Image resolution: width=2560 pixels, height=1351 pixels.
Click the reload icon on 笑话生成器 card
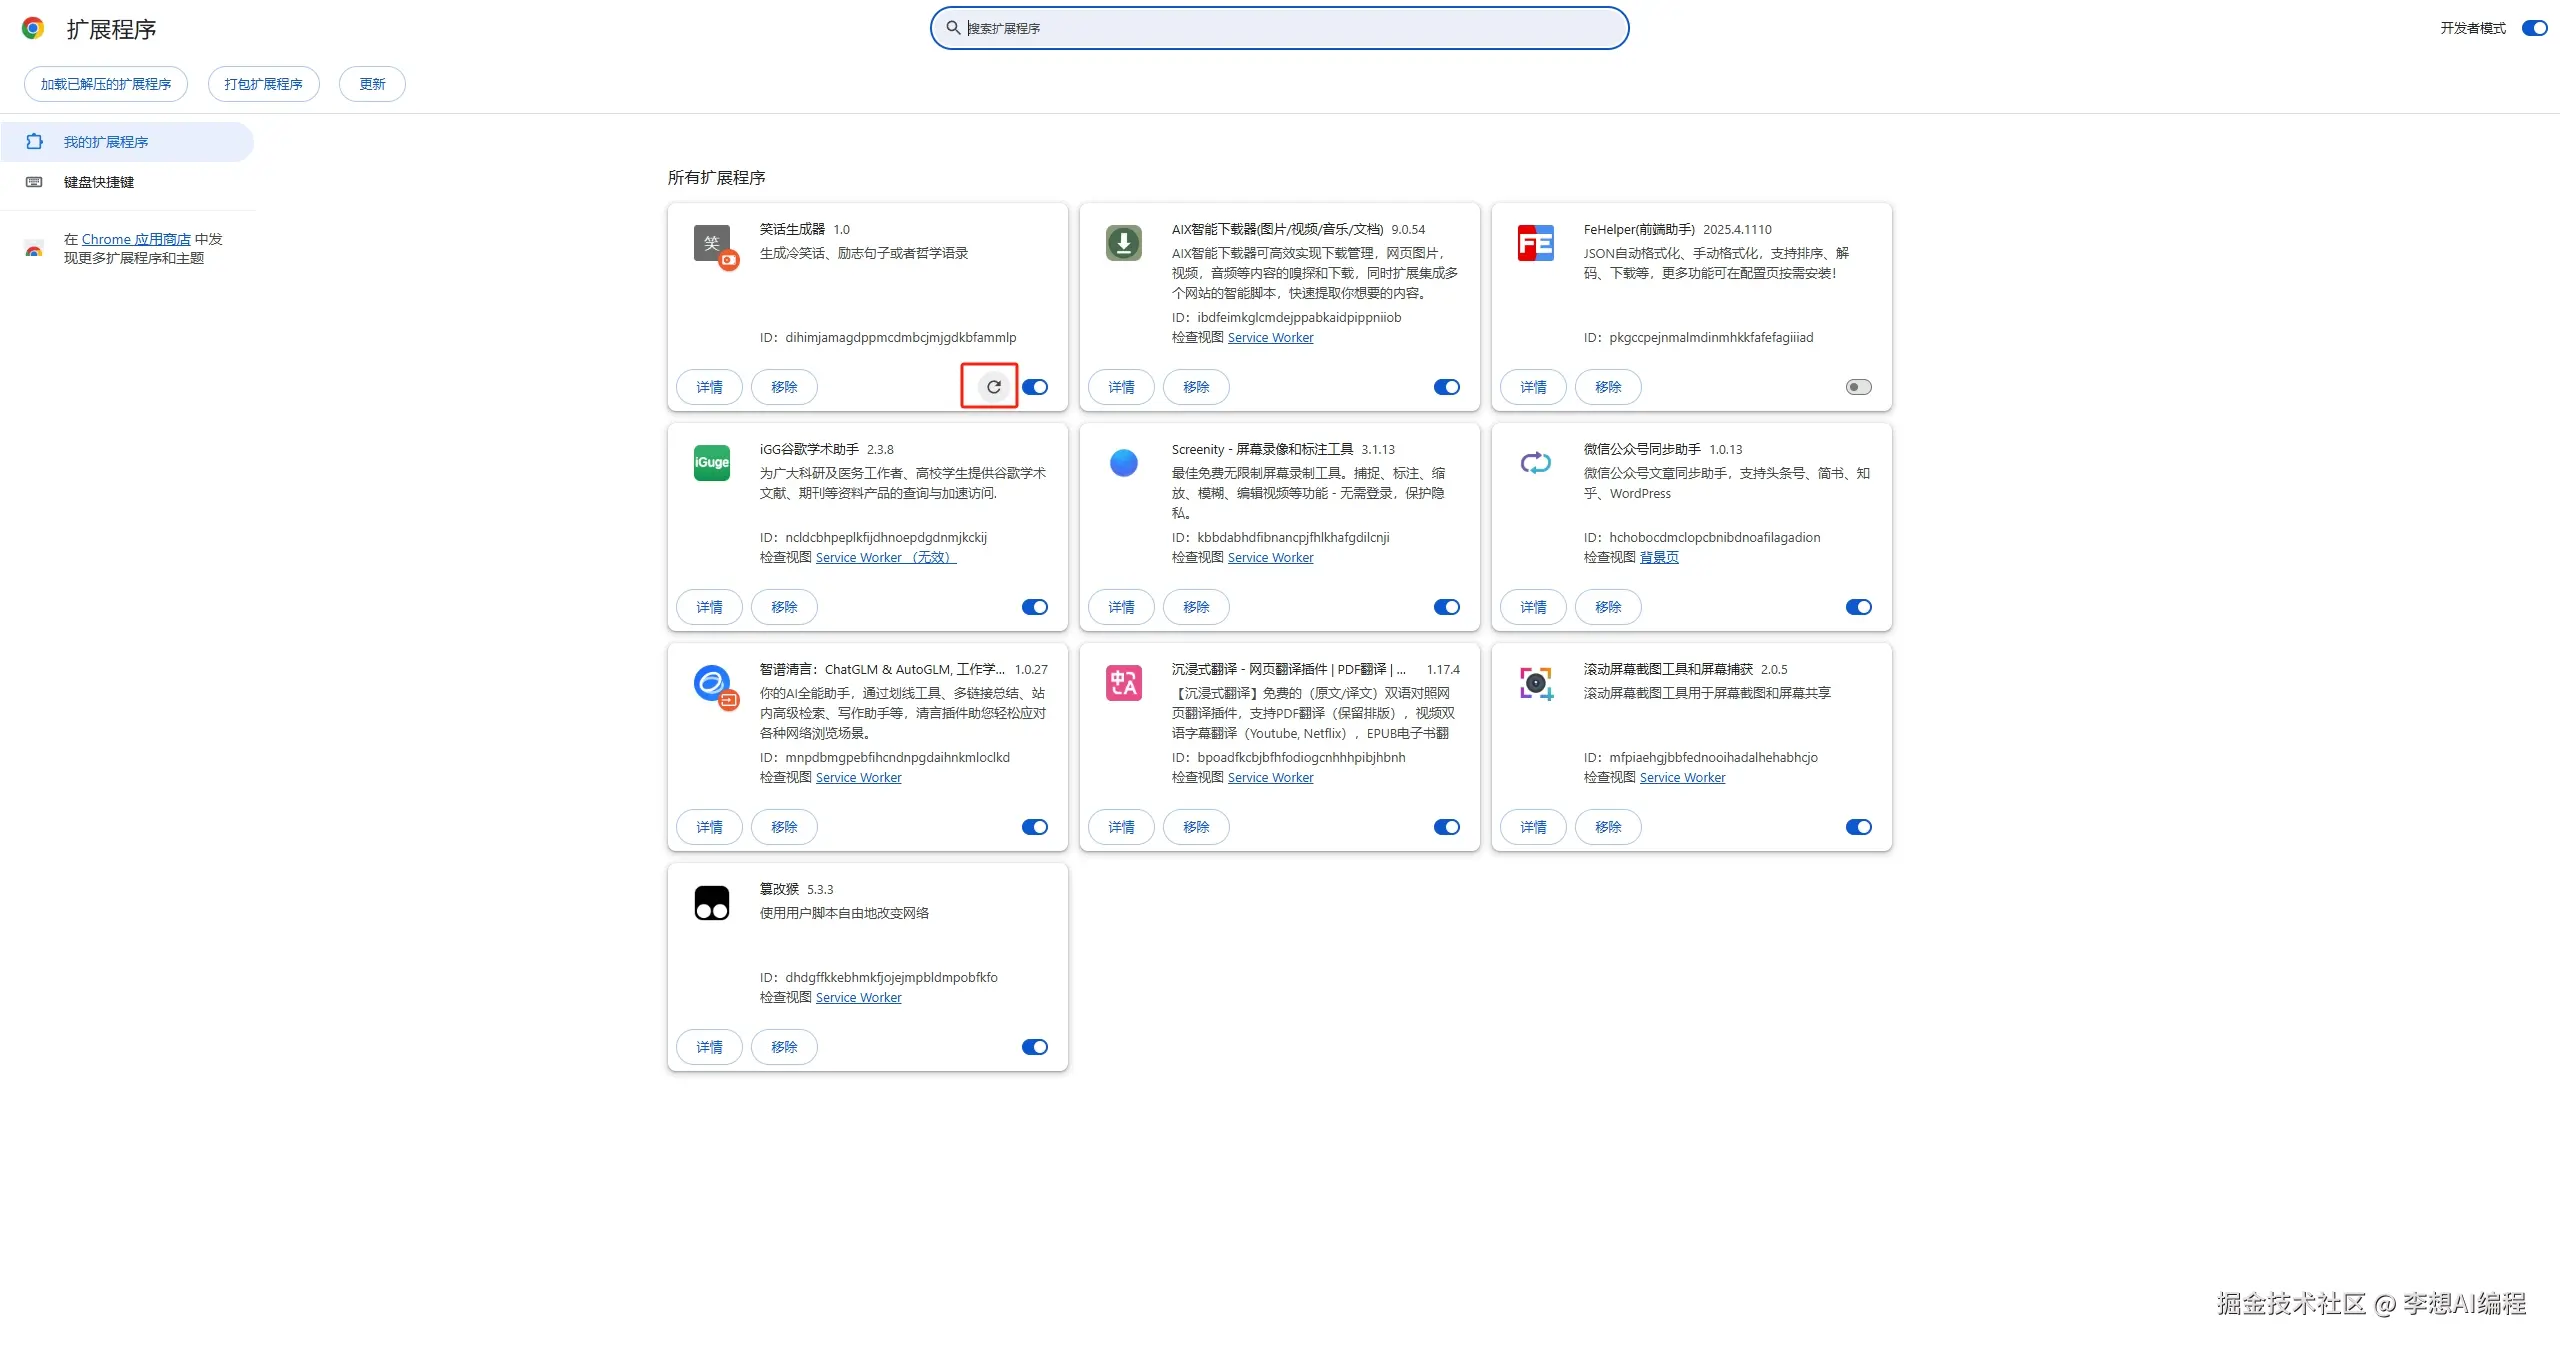pos(993,387)
